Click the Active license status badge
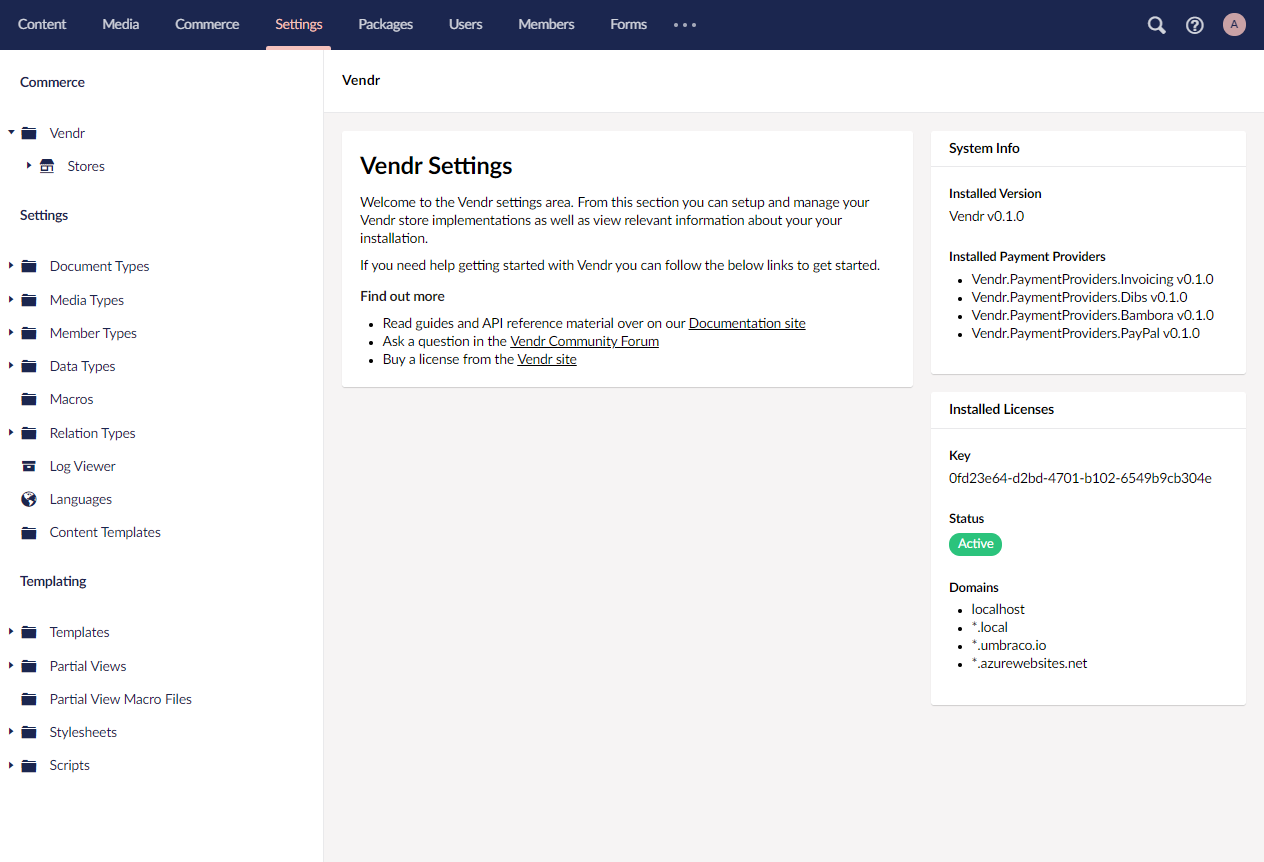The image size is (1264, 862). coord(975,544)
